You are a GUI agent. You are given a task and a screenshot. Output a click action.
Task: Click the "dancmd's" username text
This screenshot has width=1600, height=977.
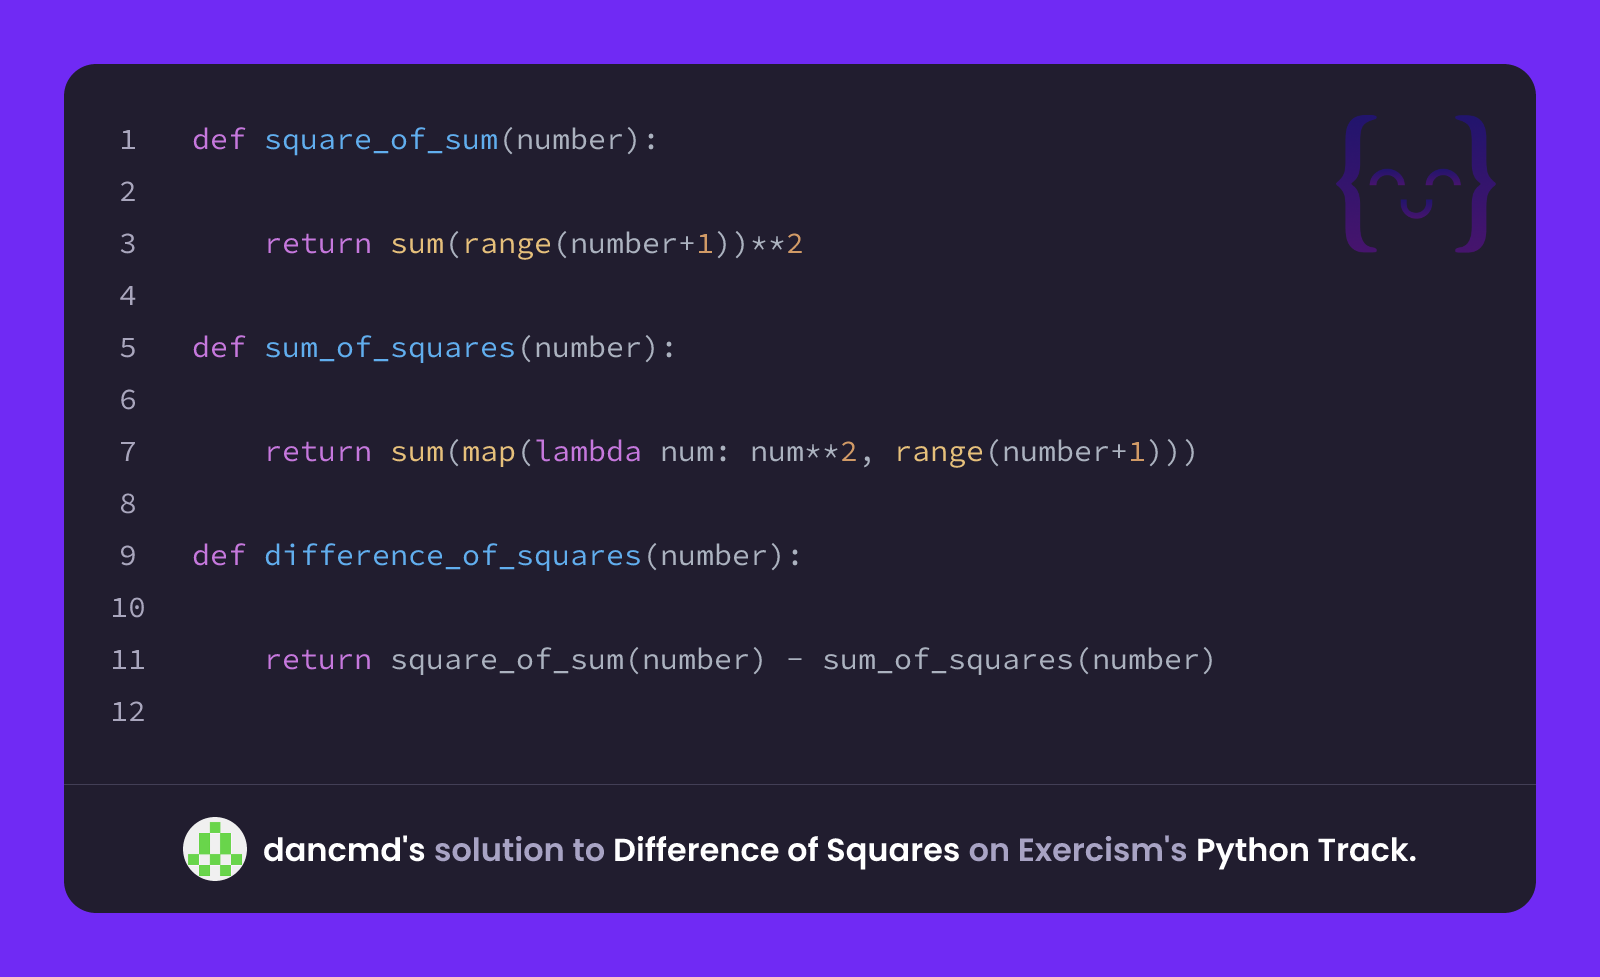344,850
